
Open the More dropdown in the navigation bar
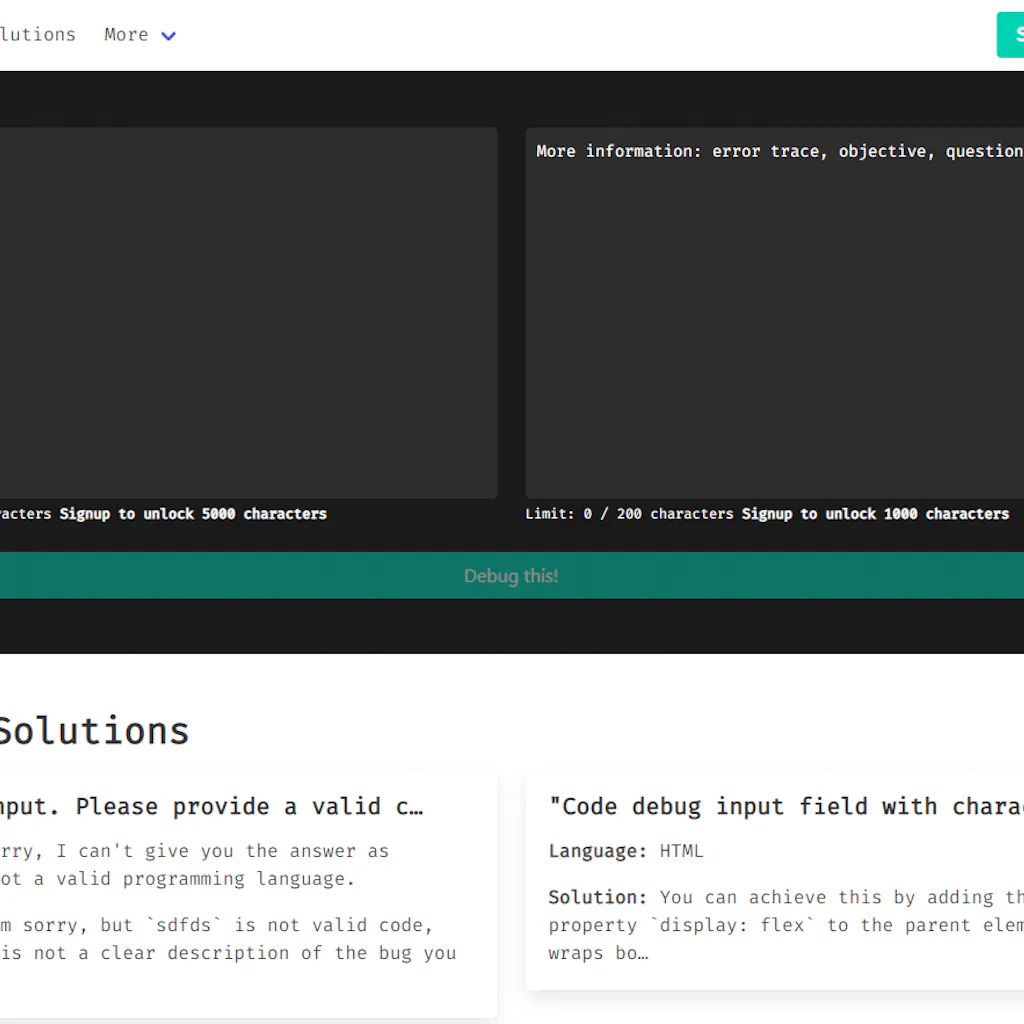[125, 34]
